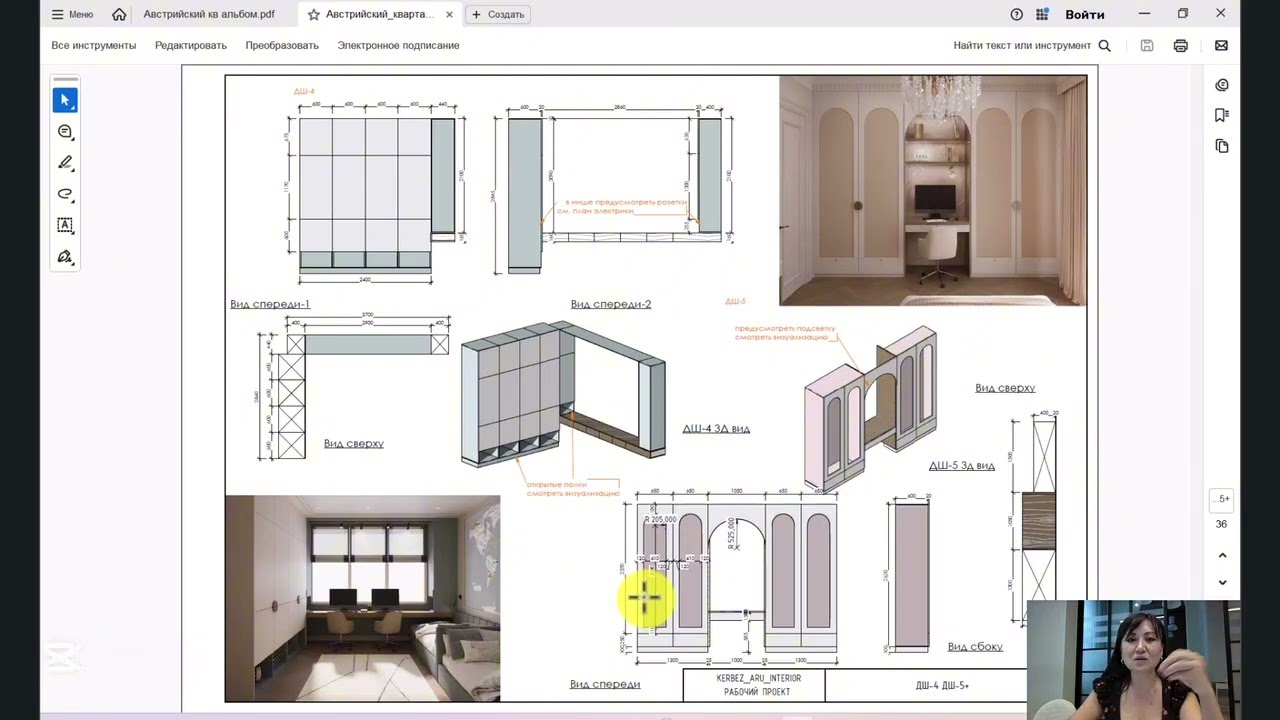Screen dimensions: 1280x720
Task: Click the Войти sign-in button
Action: [x=1085, y=14]
